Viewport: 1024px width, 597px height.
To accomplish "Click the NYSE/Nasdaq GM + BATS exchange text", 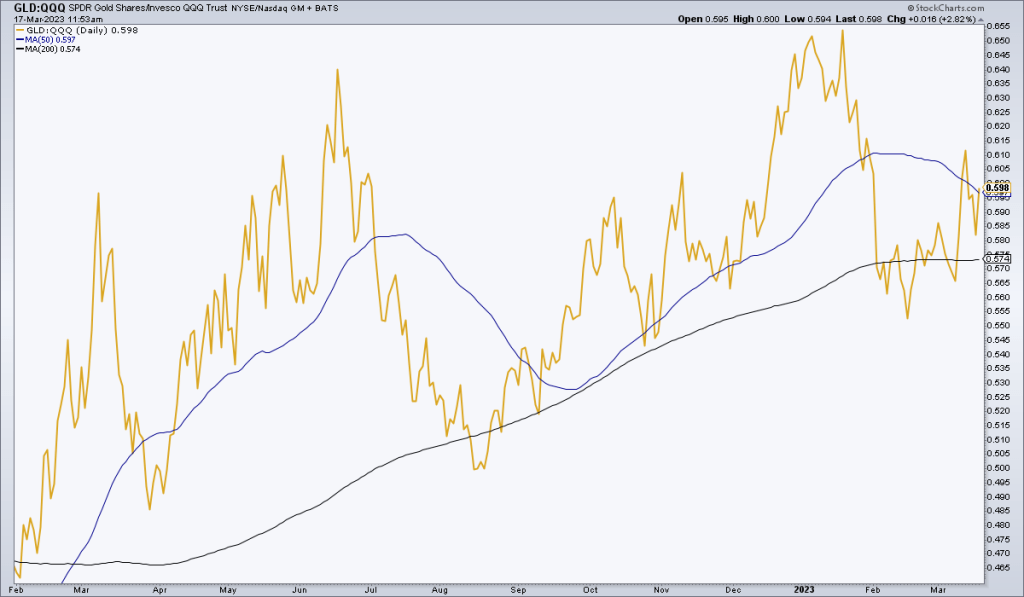I will click(x=285, y=8).
